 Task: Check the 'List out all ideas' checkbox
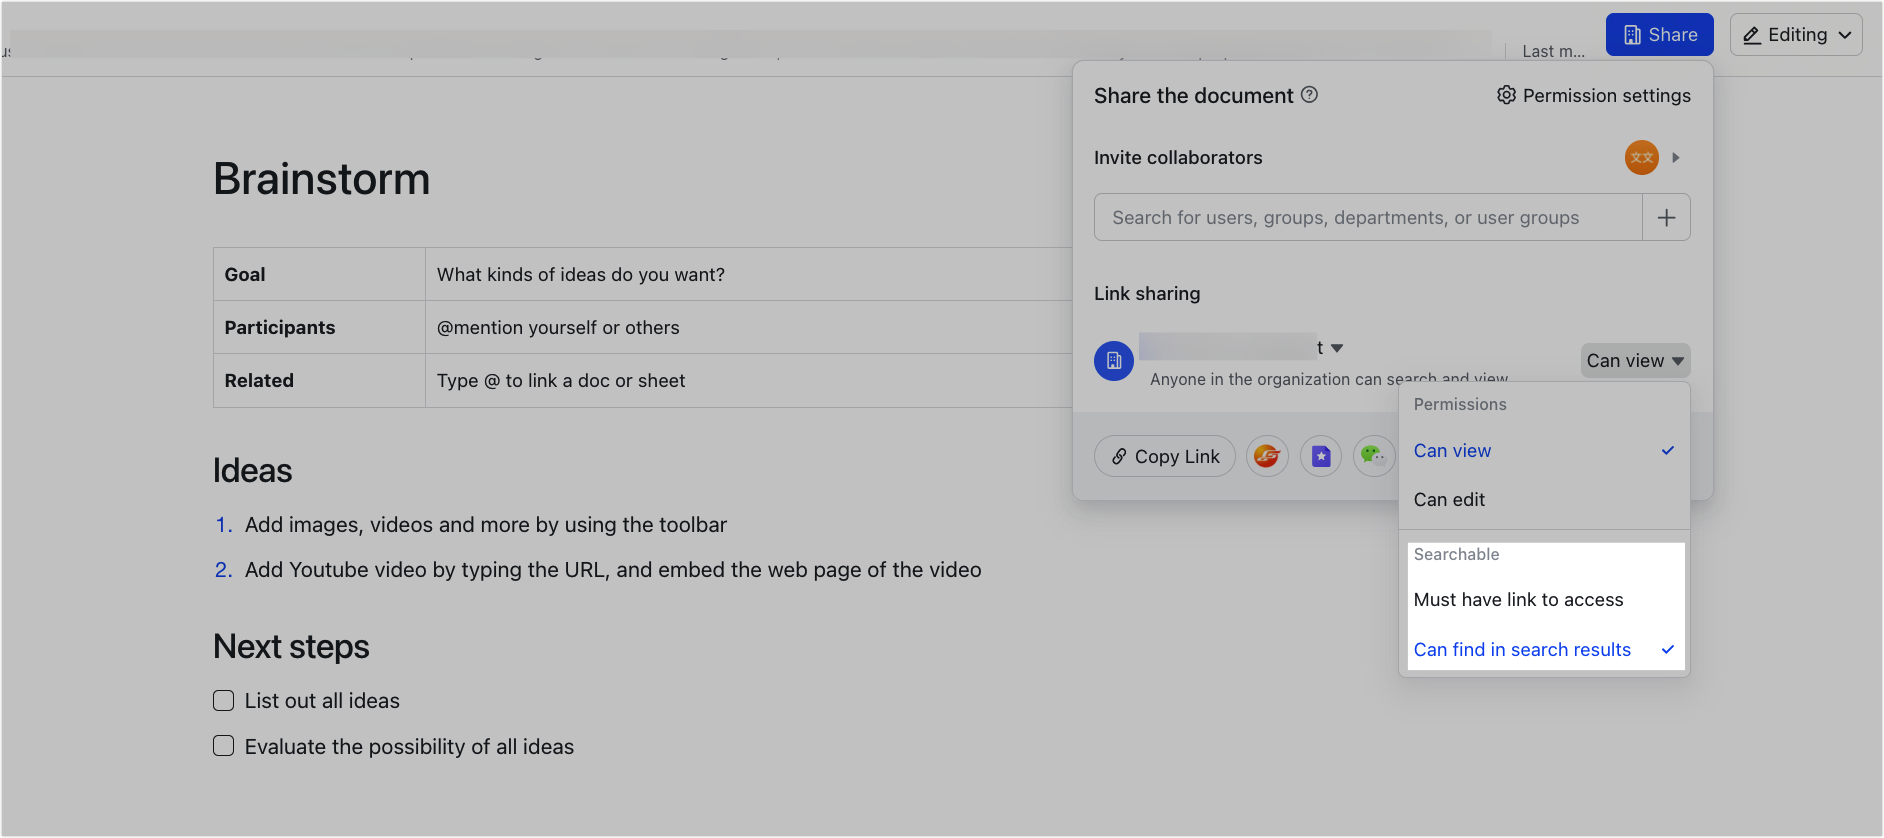224,701
